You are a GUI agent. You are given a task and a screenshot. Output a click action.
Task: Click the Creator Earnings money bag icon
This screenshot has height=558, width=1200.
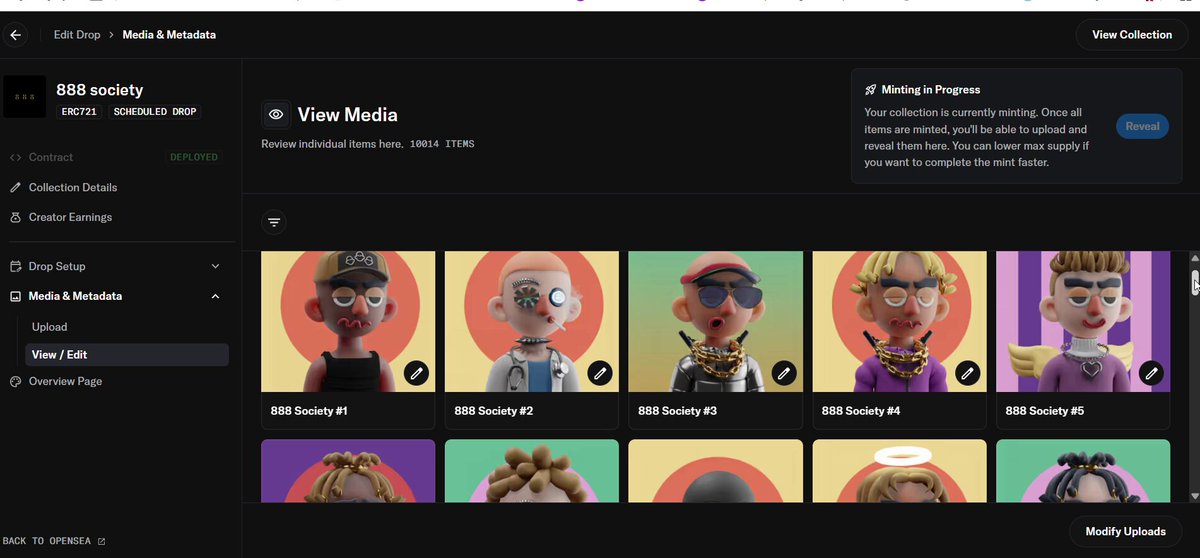pos(15,217)
